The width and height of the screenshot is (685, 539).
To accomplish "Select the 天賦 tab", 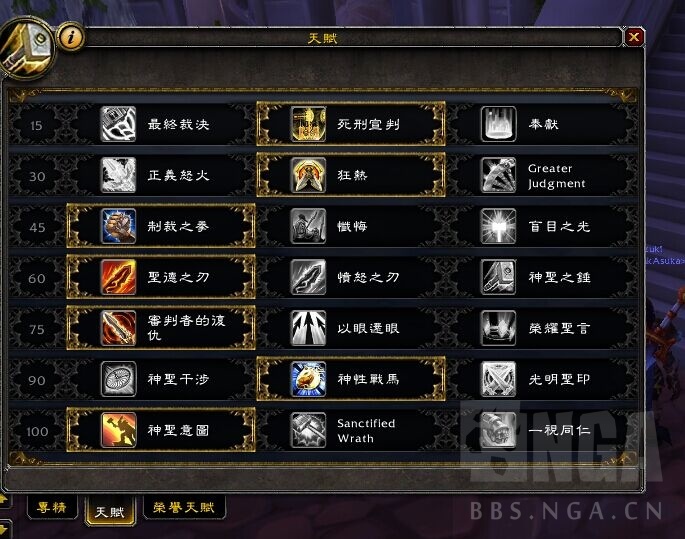I will 110,511.
